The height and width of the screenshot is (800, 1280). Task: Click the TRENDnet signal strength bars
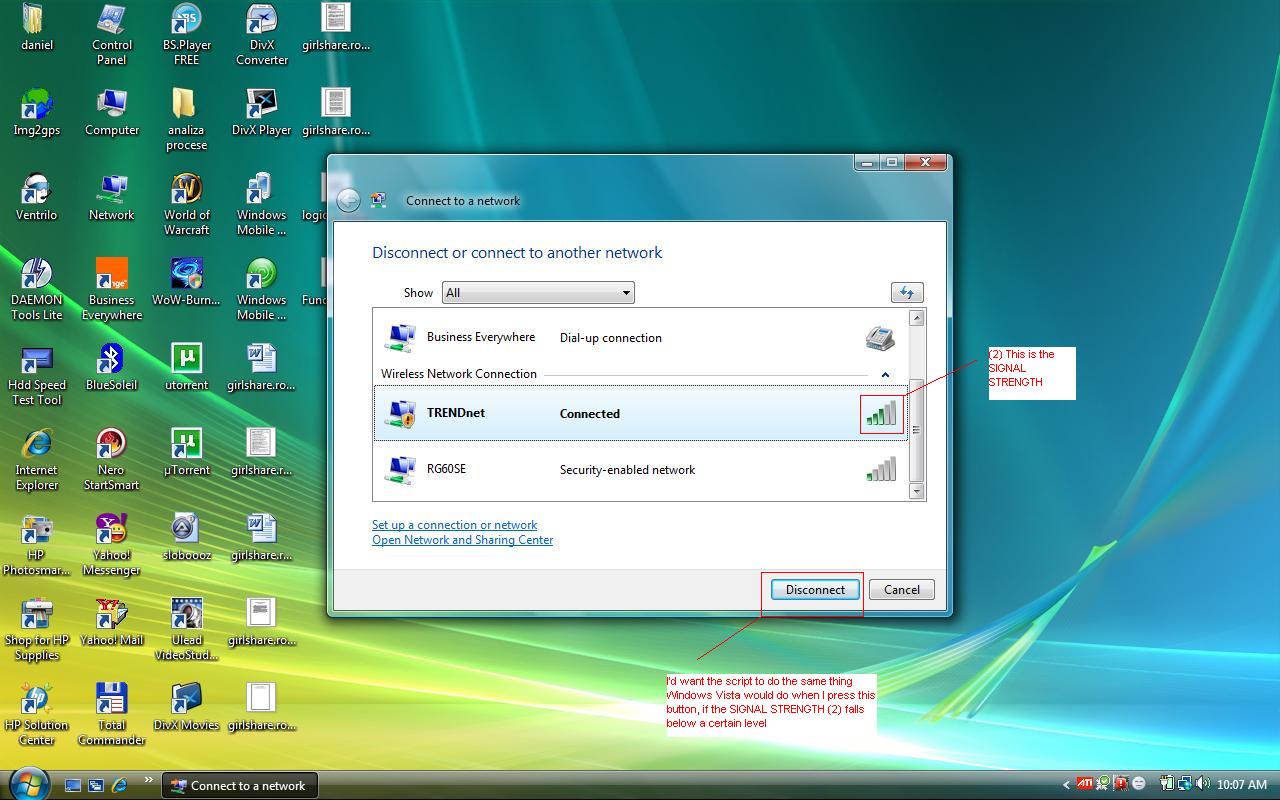[881, 413]
